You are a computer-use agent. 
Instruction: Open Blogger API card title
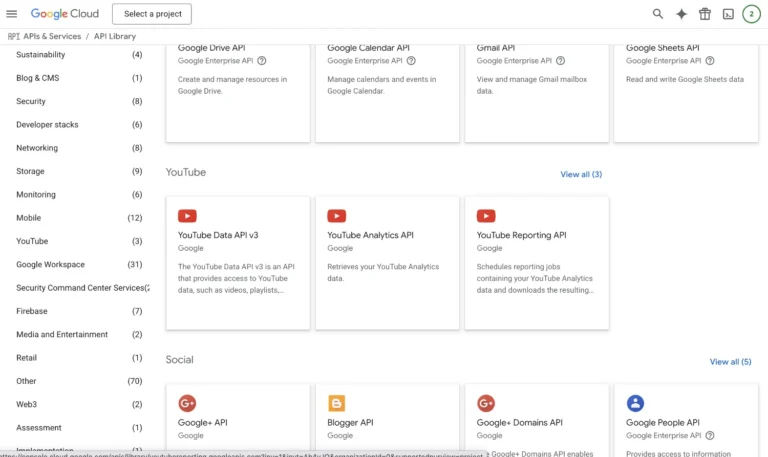pyautogui.click(x=350, y=423)
